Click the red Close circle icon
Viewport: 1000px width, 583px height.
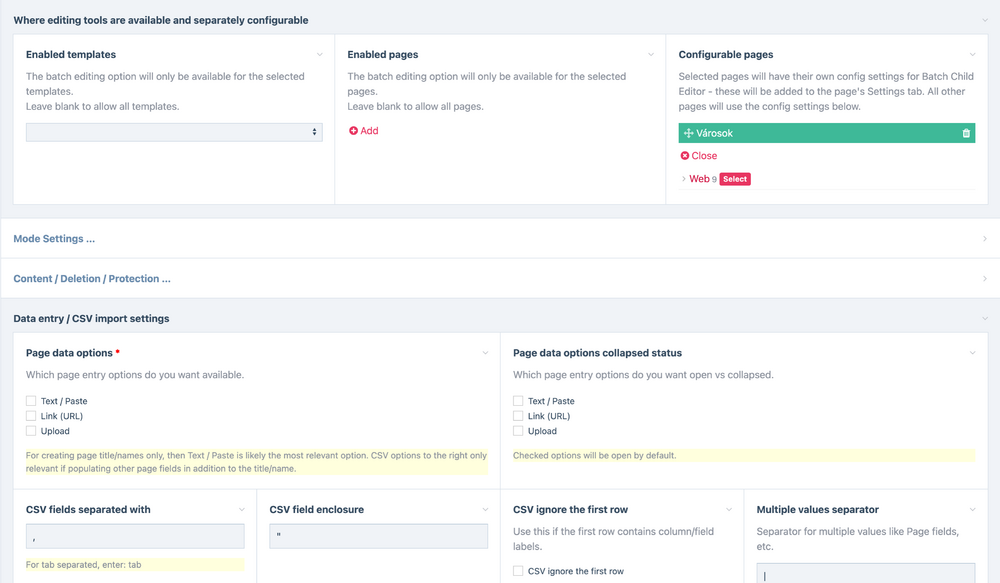[x=685, y=156]
